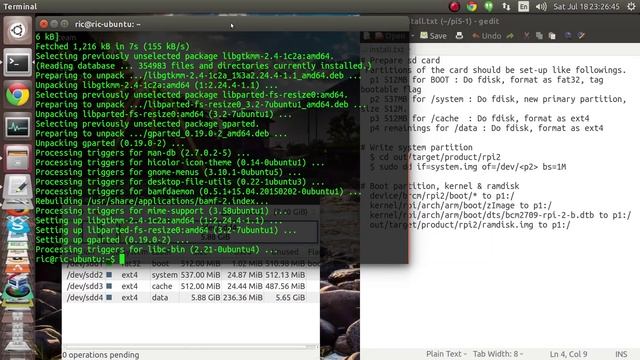The image size is (640, 360).
Task: Click the Save button in gedit toolbar
Action: [x=433, y=36]
